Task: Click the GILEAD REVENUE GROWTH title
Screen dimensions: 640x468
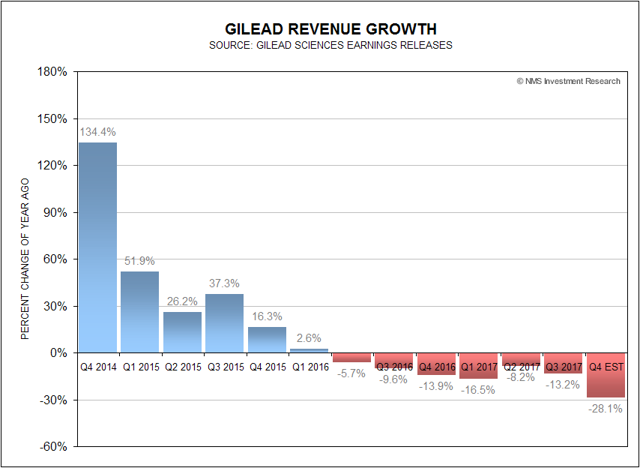Action: [331, 29]
